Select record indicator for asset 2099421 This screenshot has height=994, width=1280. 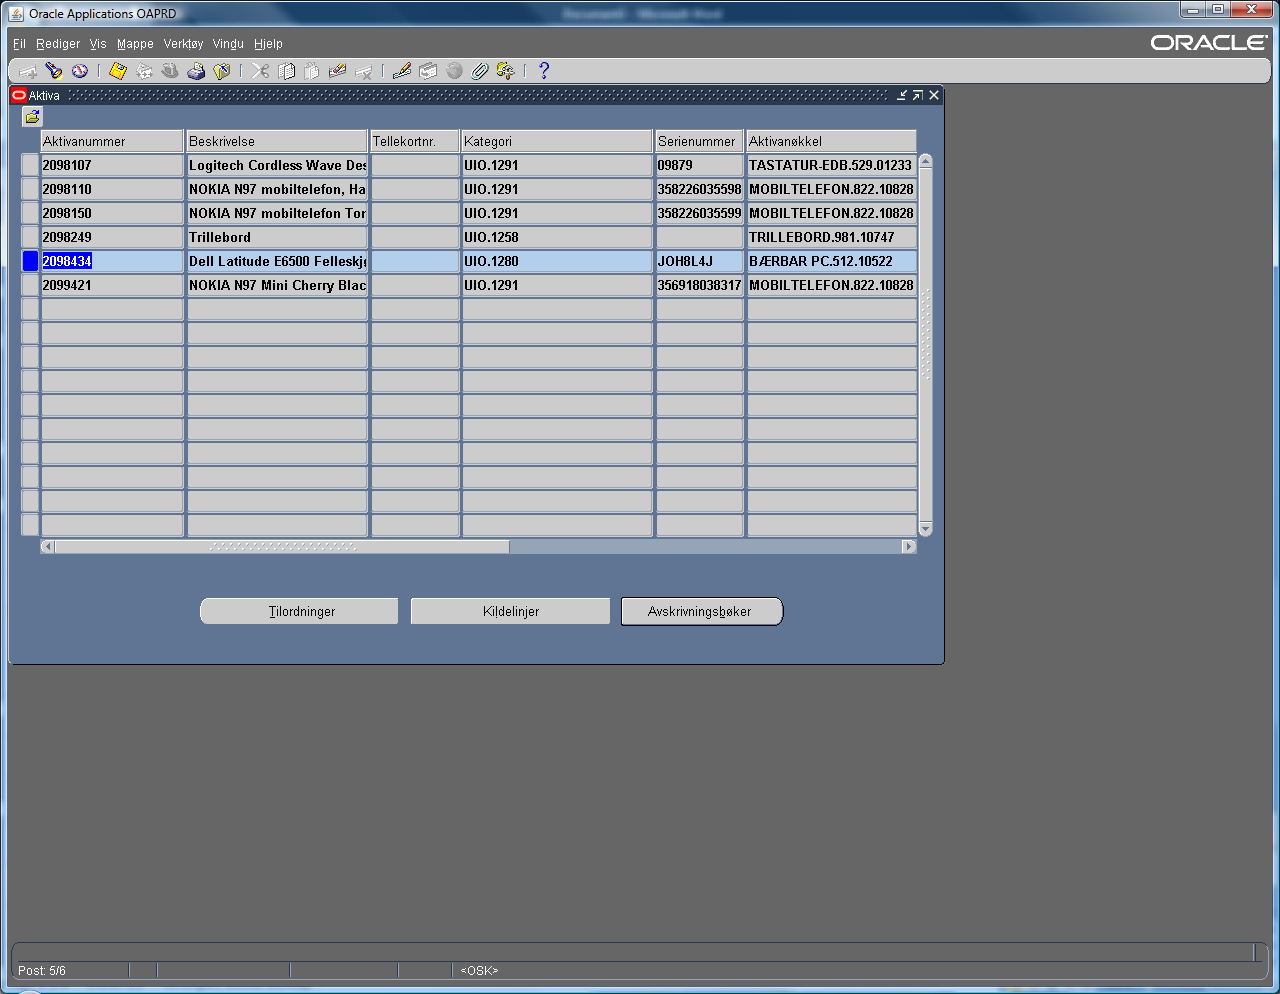click(x=30, y=285)
